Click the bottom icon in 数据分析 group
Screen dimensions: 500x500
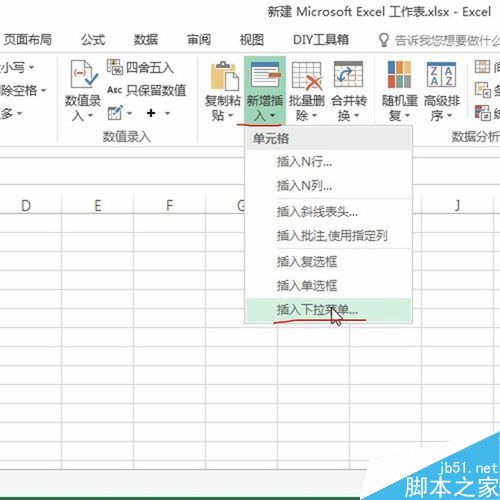[x=483, y=113]
